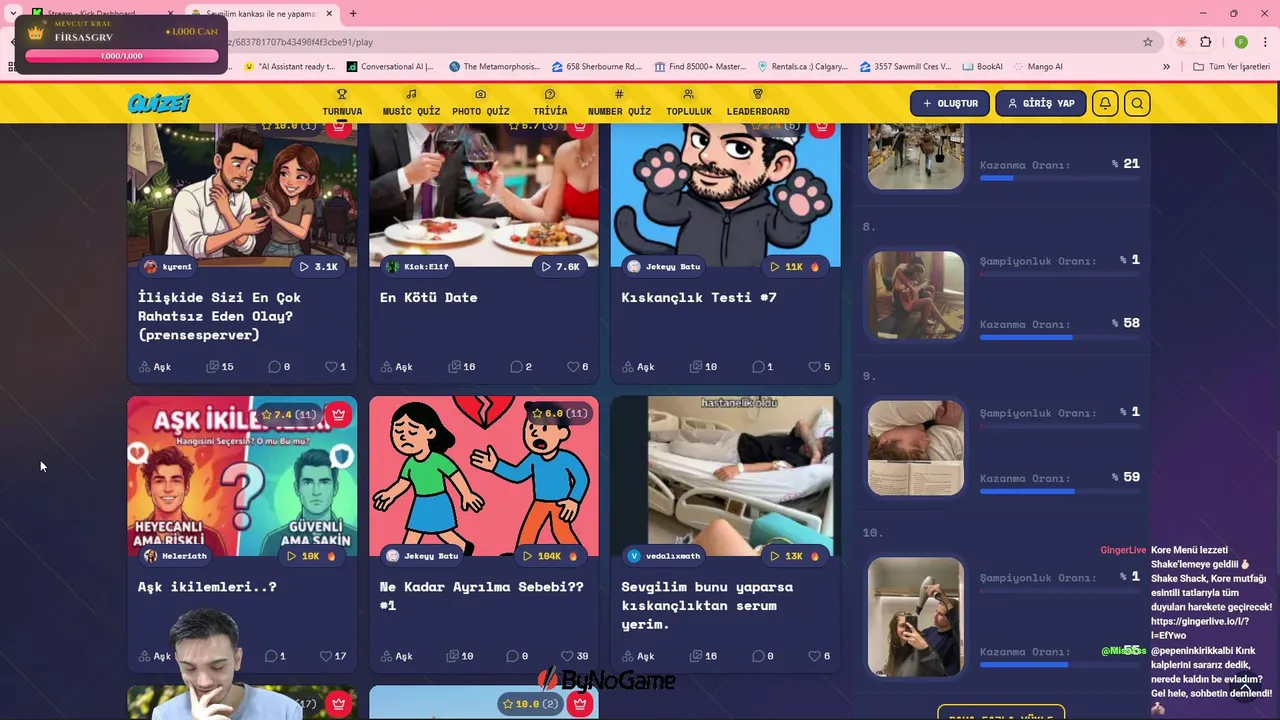Viewport: 1280px width, 720px height.
Task: Close the Stream Kick Dashboard tab
Action: pyautogui.click(x=170, y=14)
